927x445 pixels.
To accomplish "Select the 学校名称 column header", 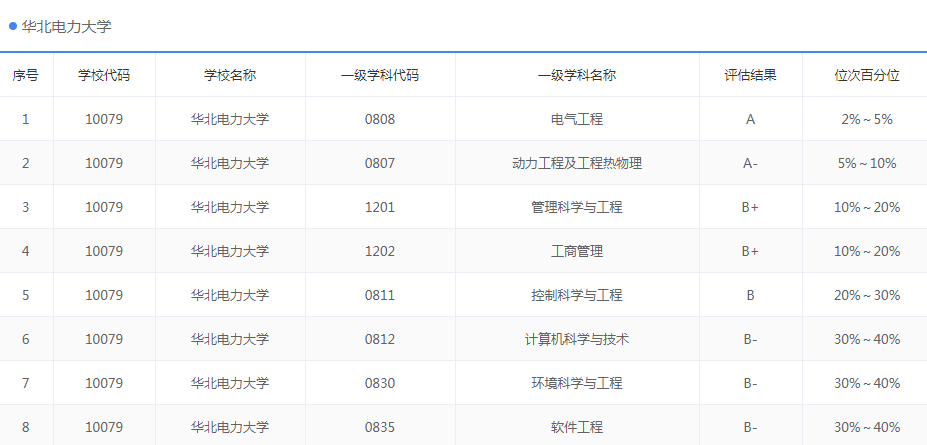I will coord(230,76).
